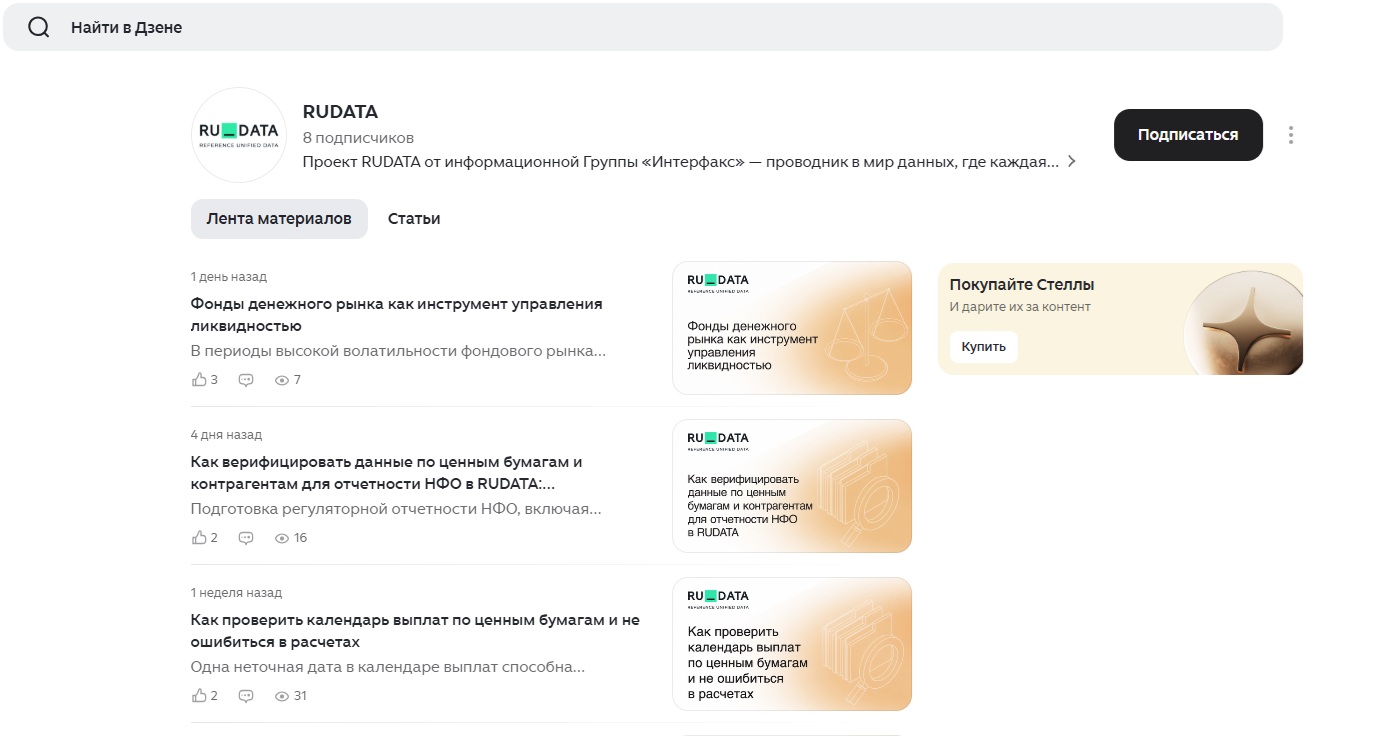The width and height of the screenshot is (1373, 736).
Task: Open the money market funds article thumbnail
Action: point(792,328)
